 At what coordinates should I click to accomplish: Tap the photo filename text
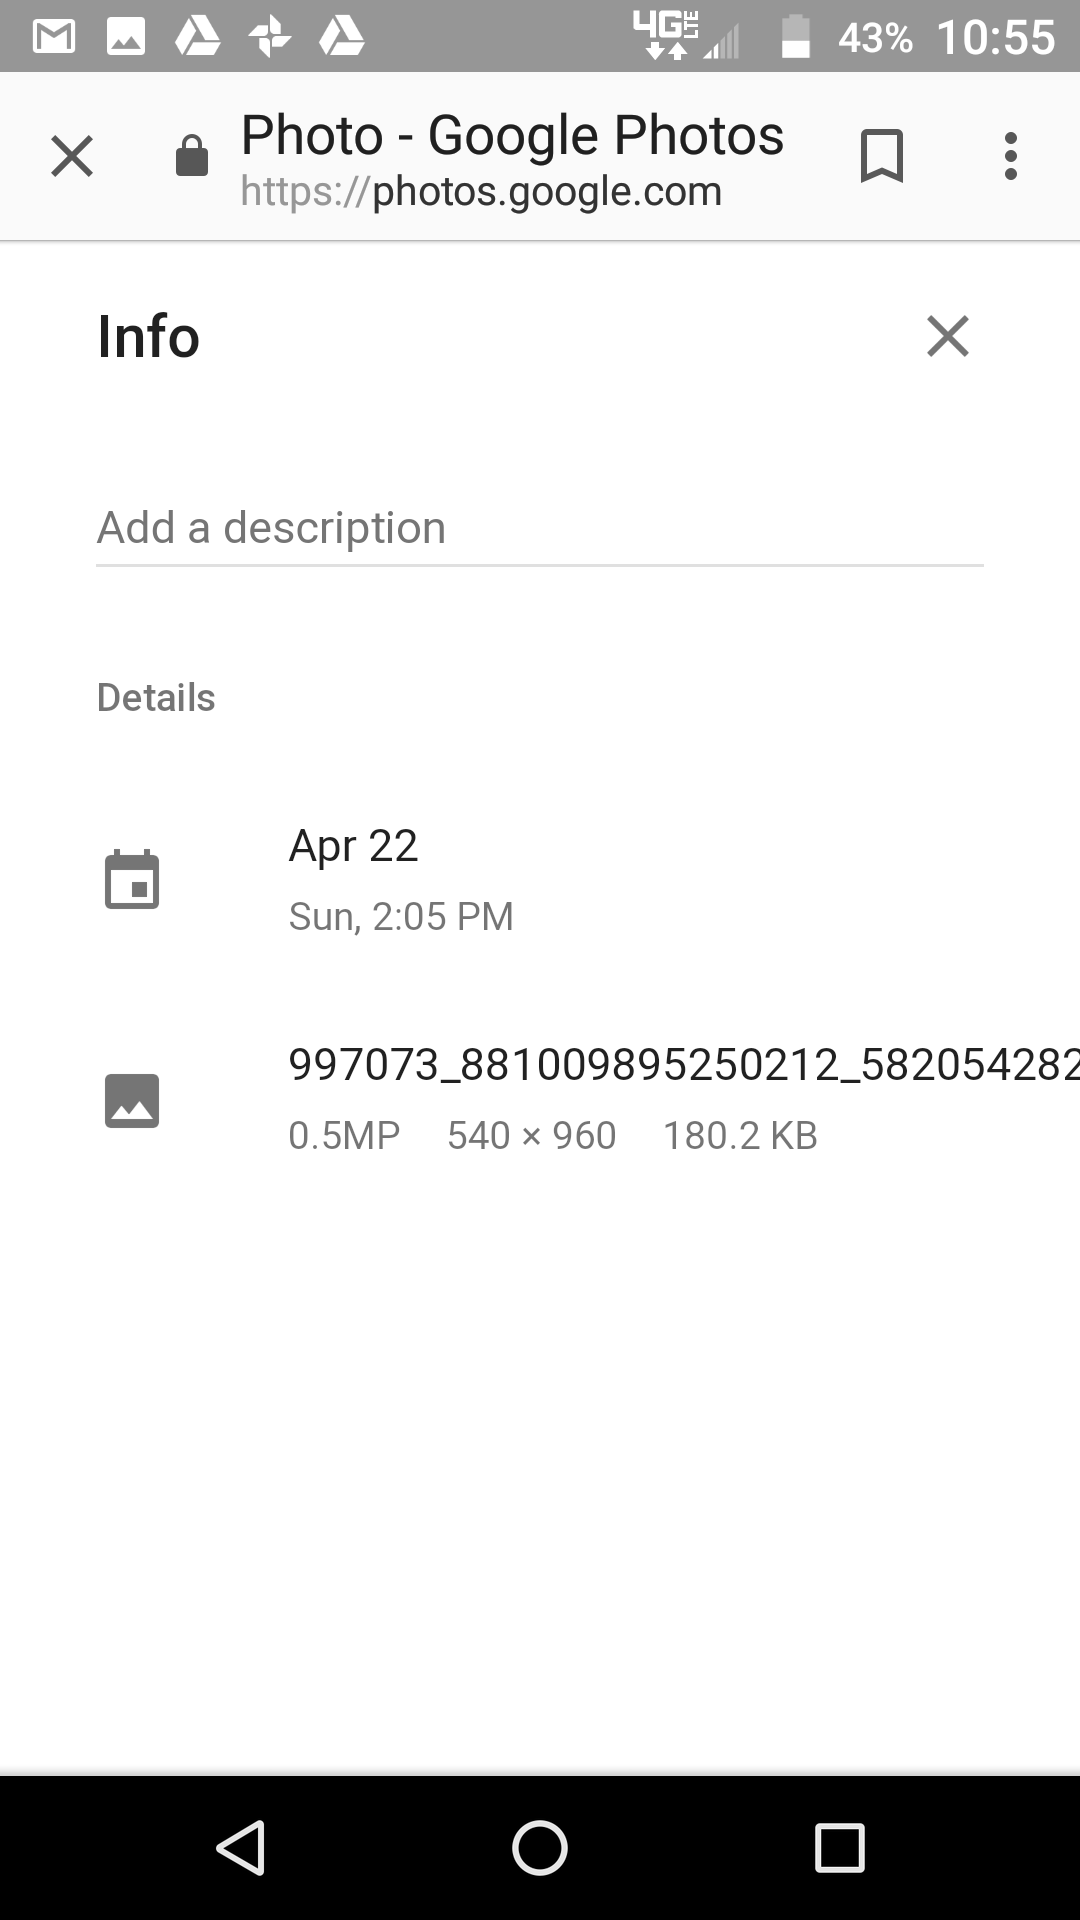coord(682,1064)
